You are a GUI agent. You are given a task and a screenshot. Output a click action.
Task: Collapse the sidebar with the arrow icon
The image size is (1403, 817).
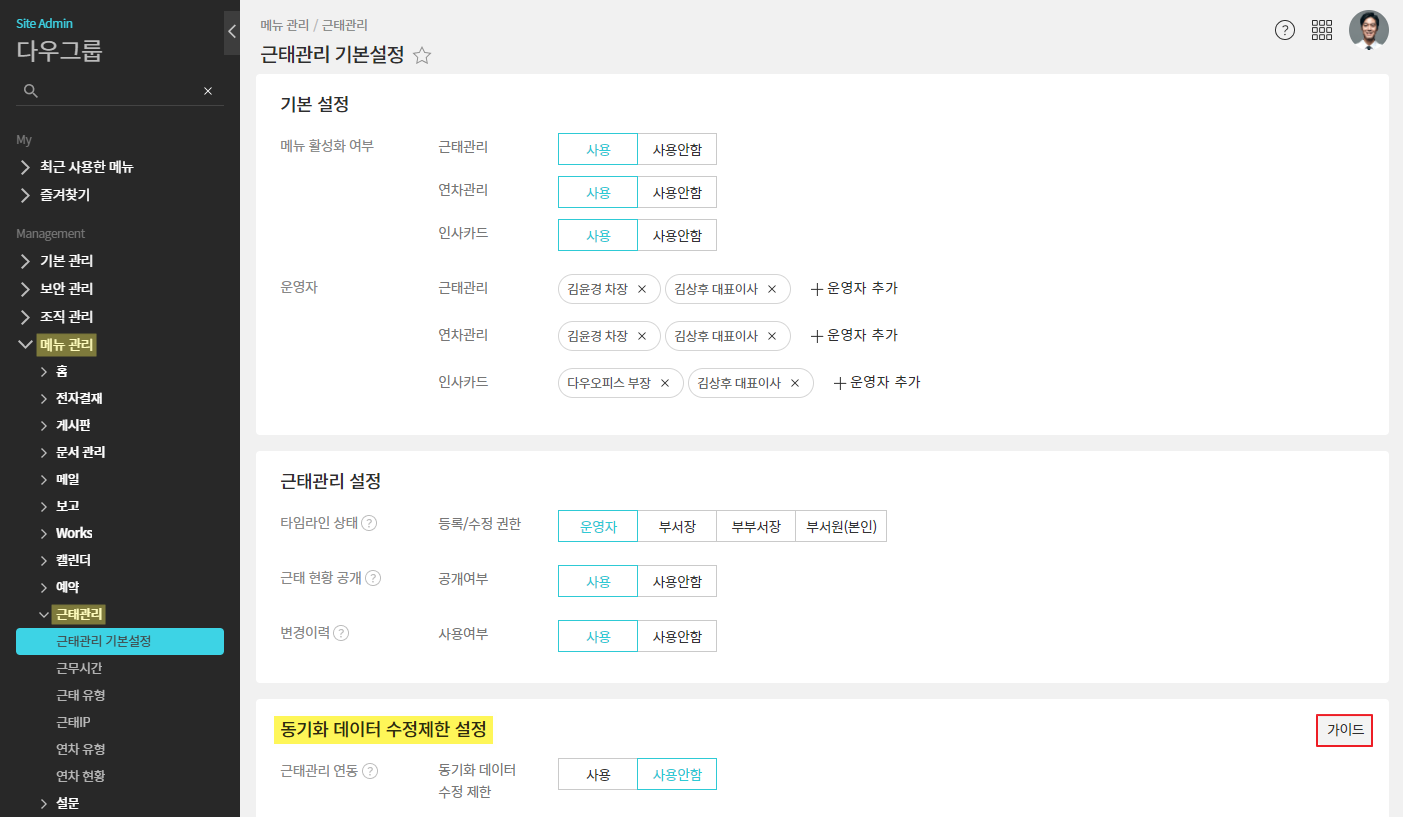(232, 31)
